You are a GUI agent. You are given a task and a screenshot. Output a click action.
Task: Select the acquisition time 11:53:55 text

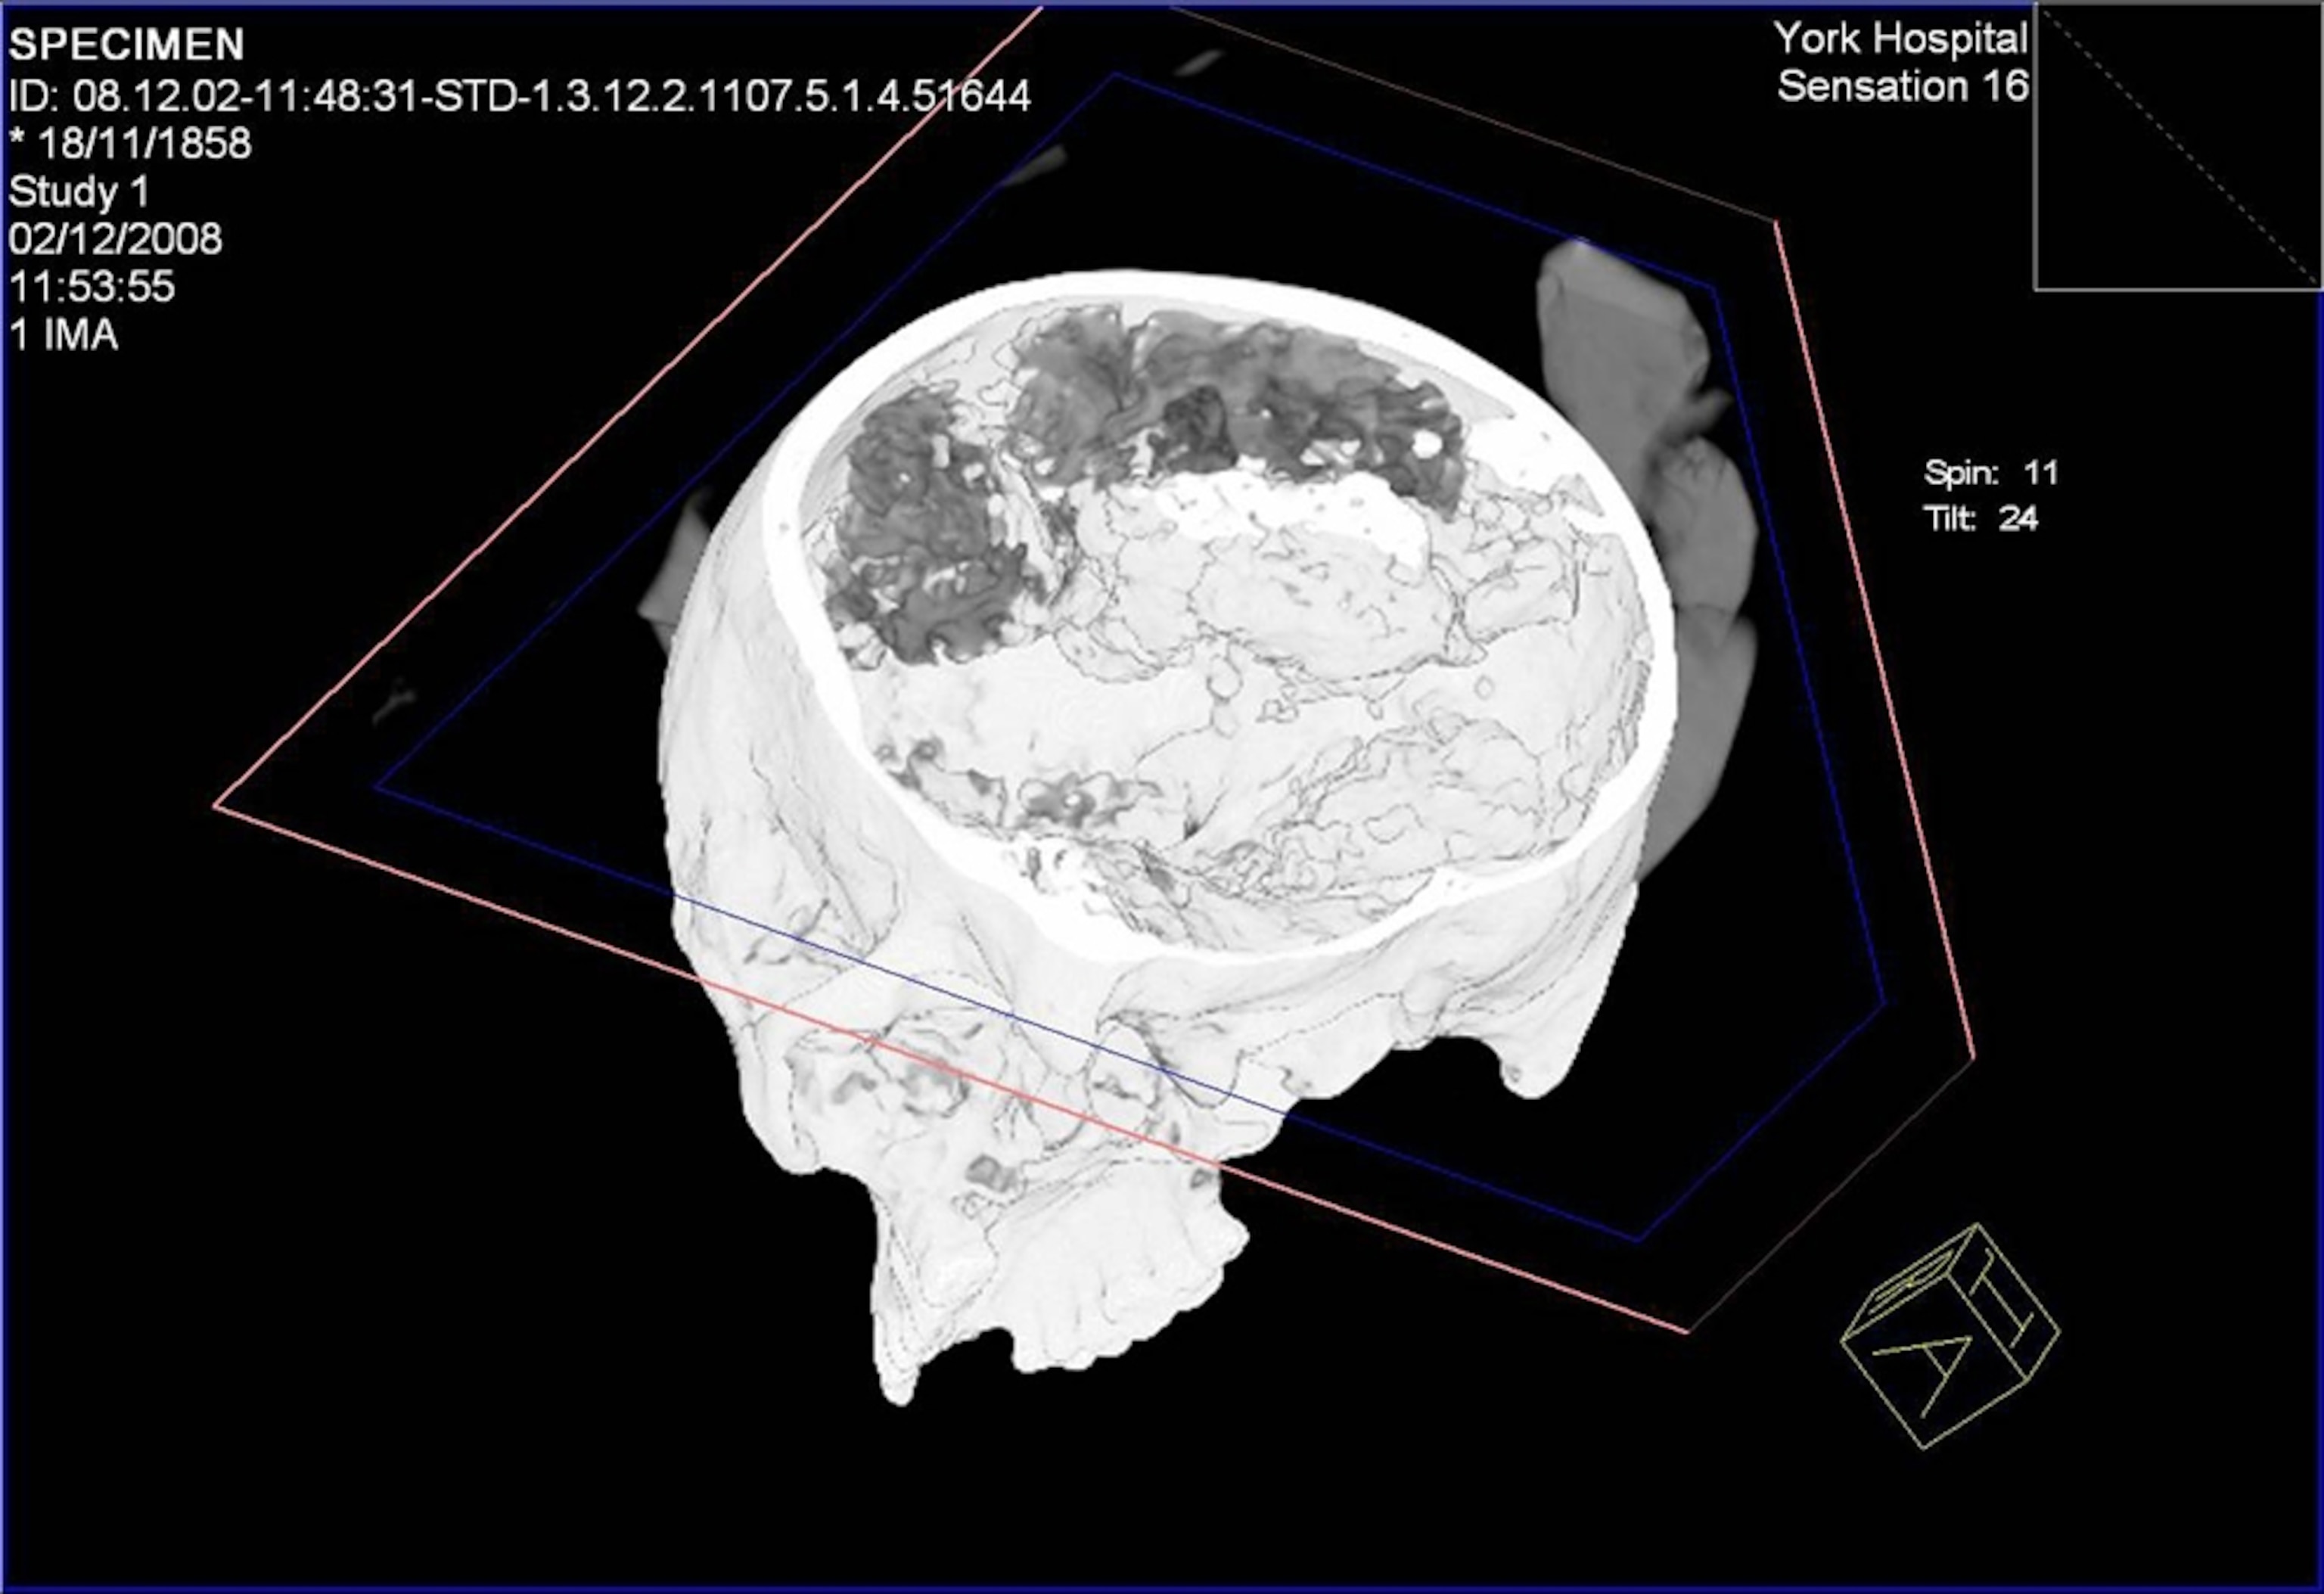pyautogui.click(x=95, y=288)
